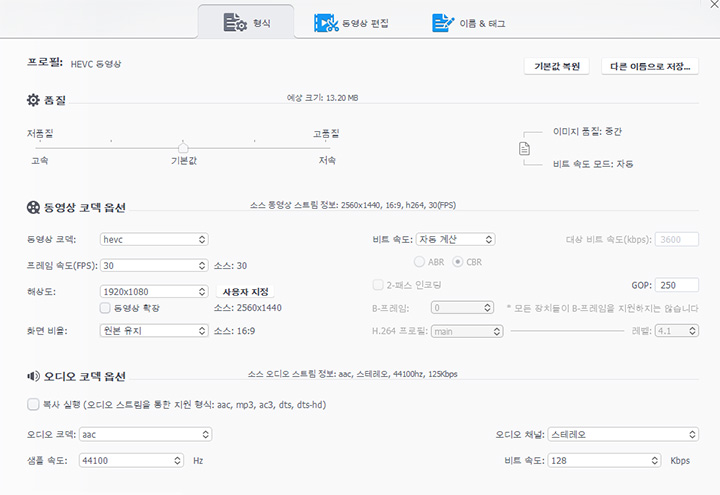This screenshot has width=720, height=495.
Task: Click the quality slider handle
Action: [x=183, y=148]
